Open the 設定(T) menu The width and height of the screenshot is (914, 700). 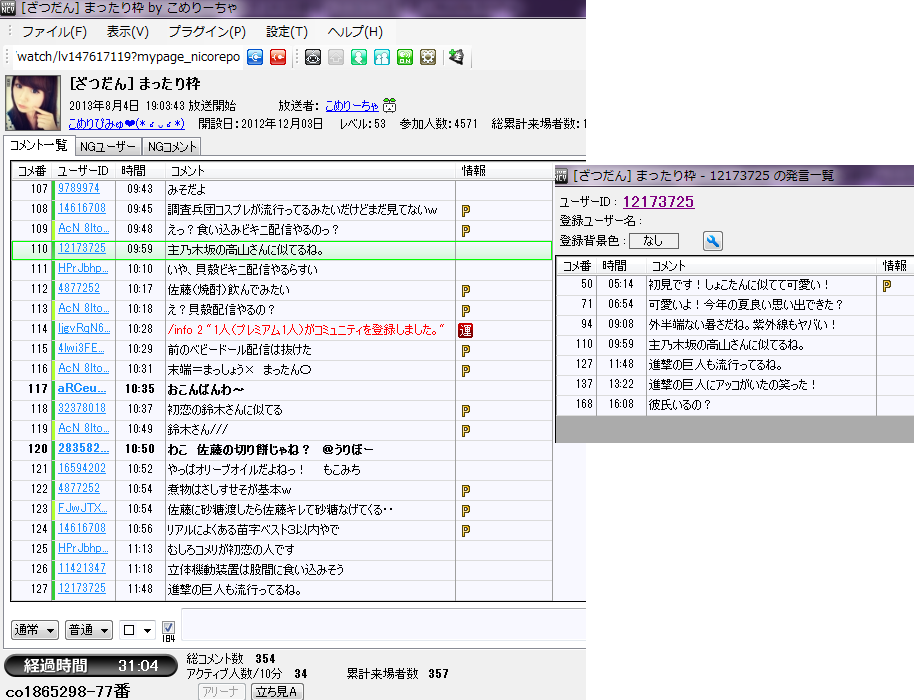coord(287,31)
